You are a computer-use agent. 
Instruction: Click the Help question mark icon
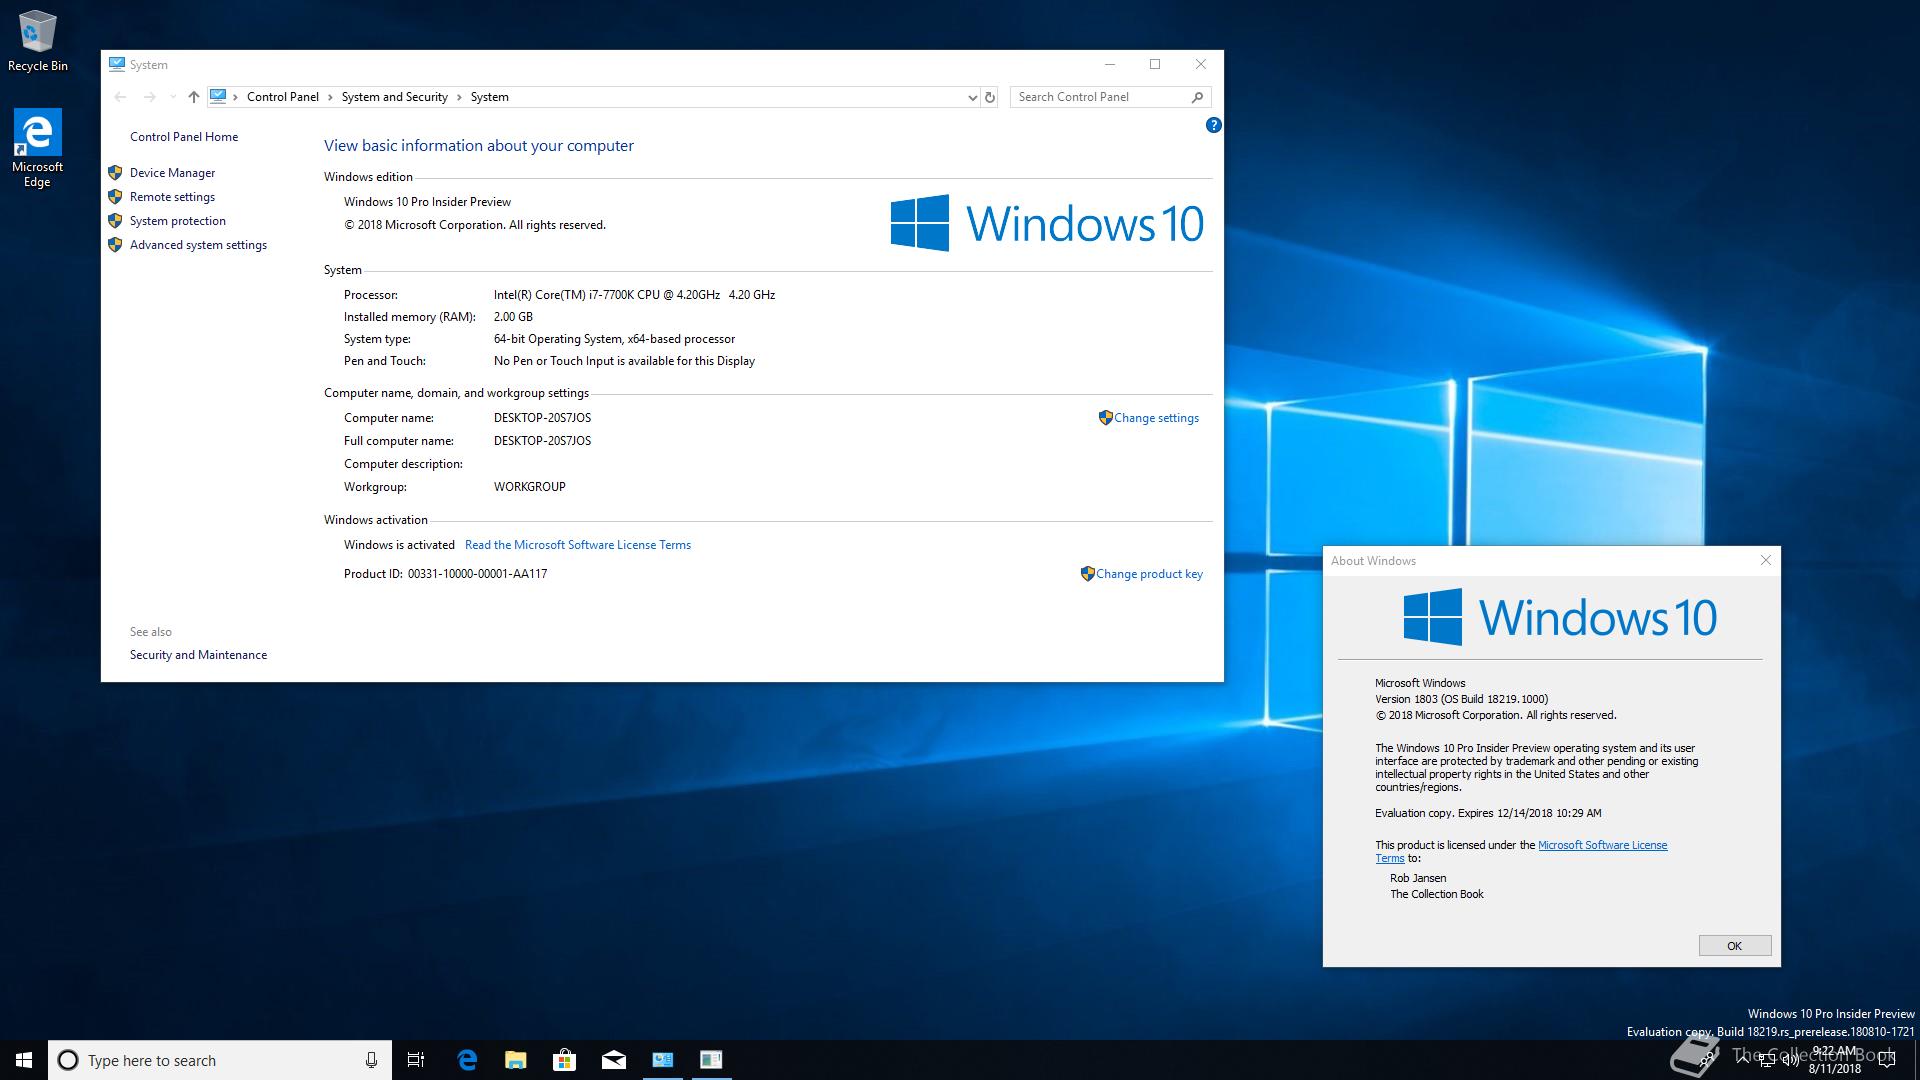point(1213,125)
